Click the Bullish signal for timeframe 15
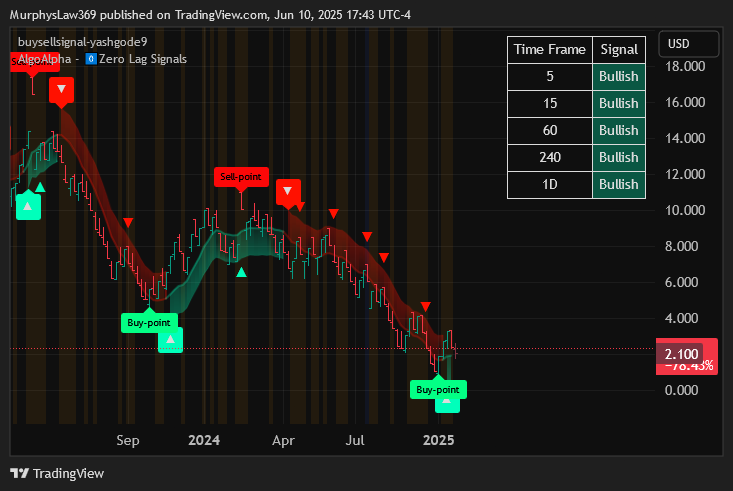733x491 pixels. 619,103
